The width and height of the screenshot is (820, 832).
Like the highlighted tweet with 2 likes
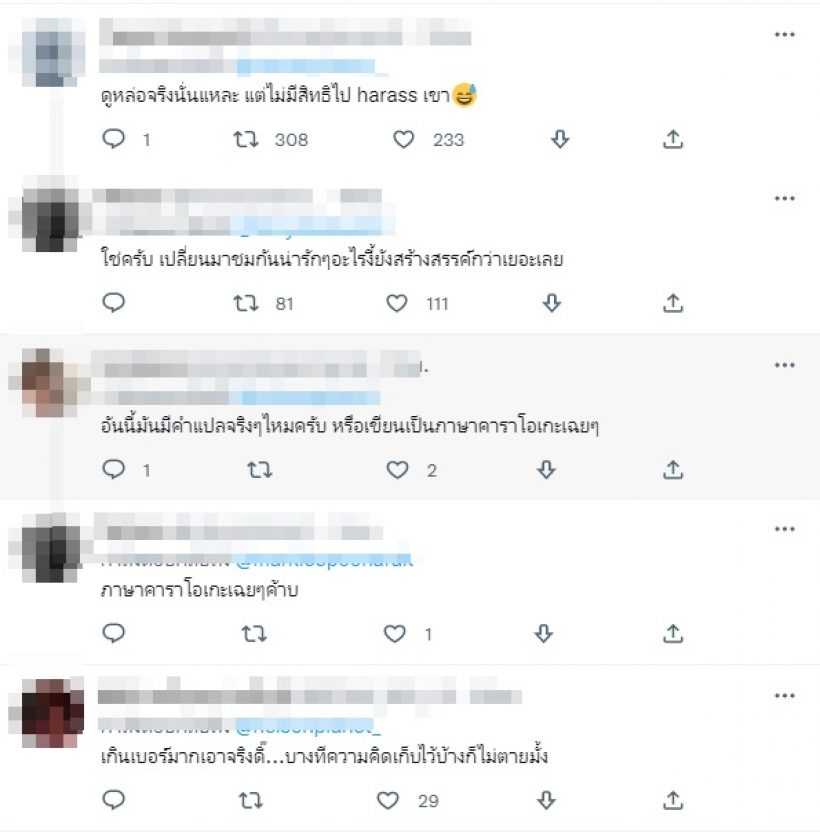397,470
